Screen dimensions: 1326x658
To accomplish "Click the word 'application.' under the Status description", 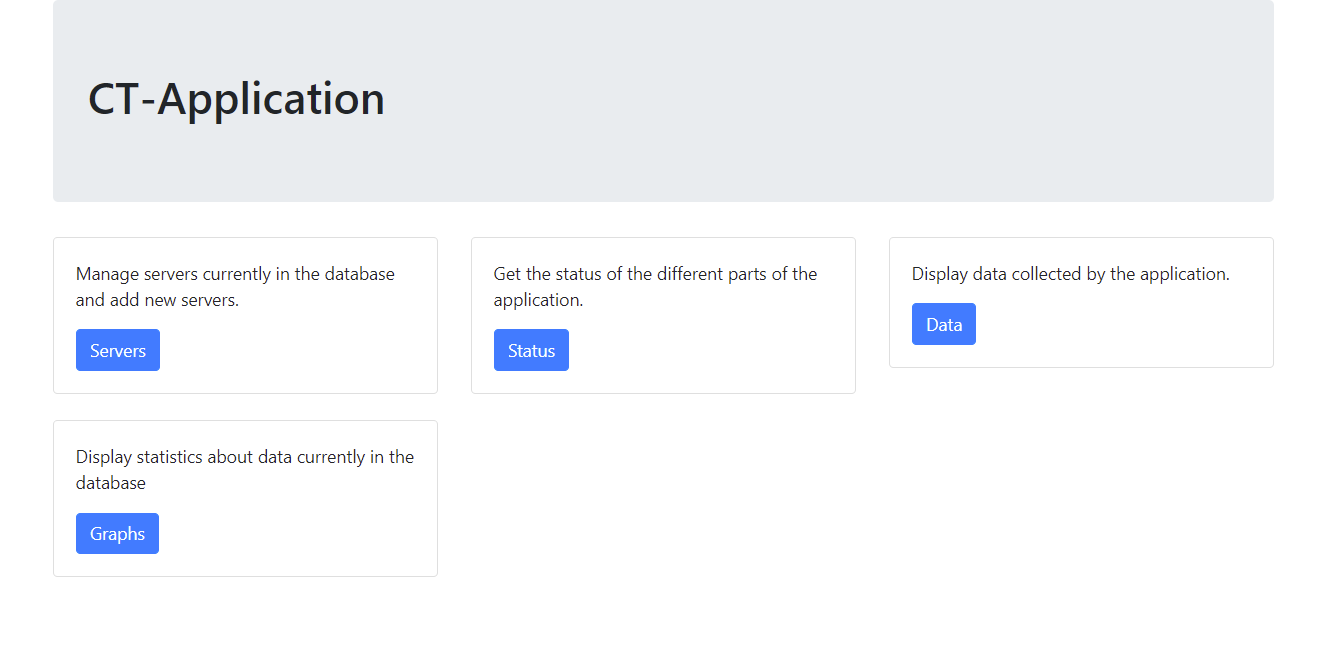I will [538, 300].
